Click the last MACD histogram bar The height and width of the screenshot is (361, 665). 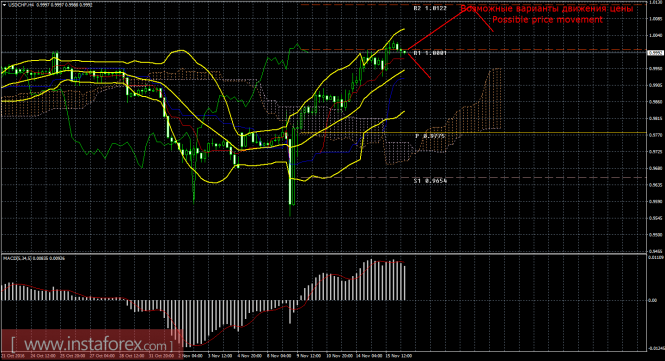(405, 283)
